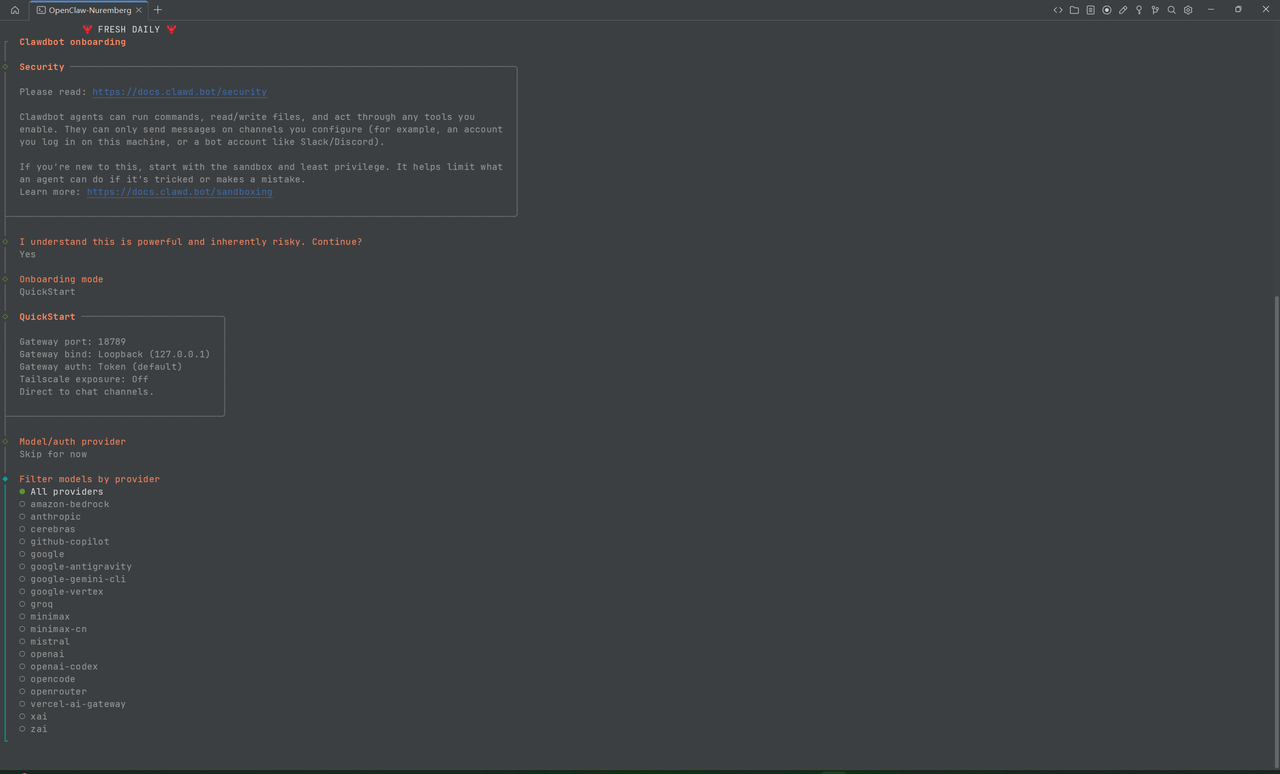Click the 'Clawdbot onboarding' heading text
Screen dimensions: 1280x774
pyautogui.click(x=73, y=42)
